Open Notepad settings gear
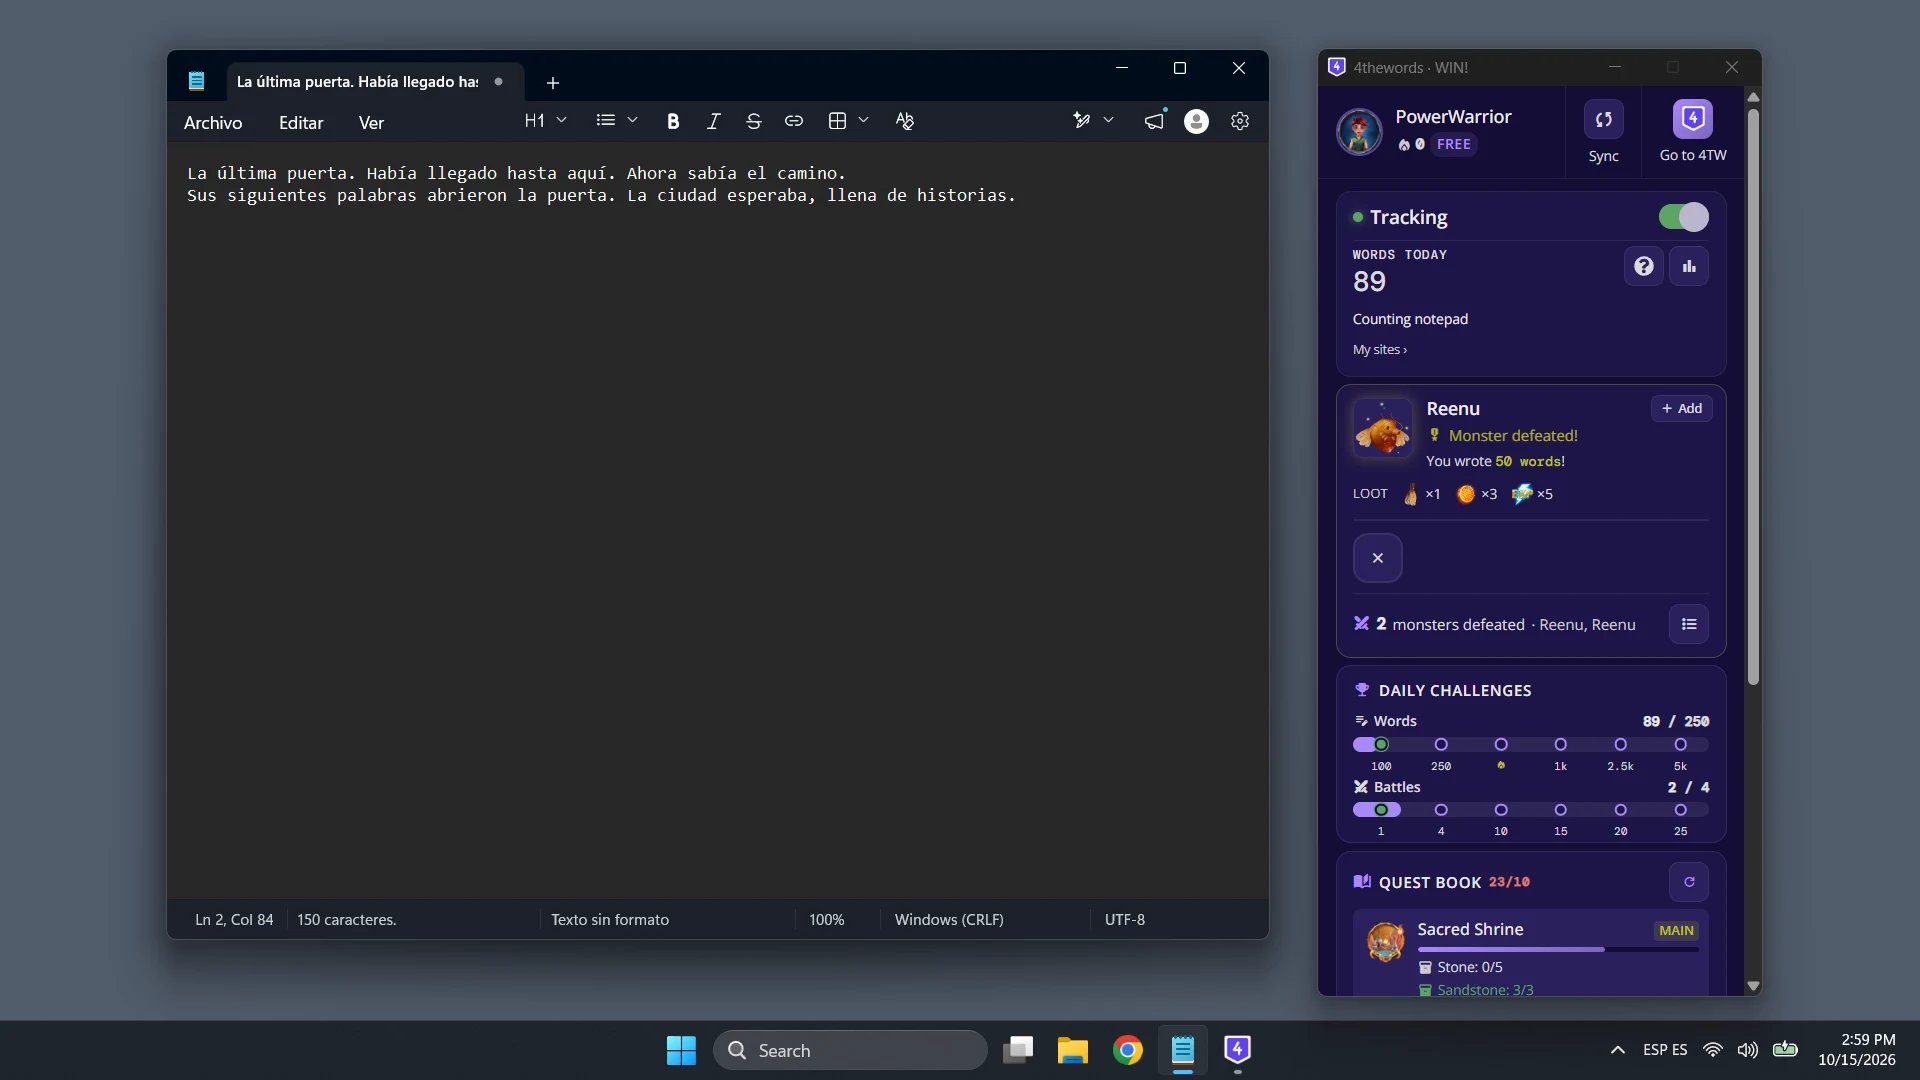 (x=1240, y=121)
